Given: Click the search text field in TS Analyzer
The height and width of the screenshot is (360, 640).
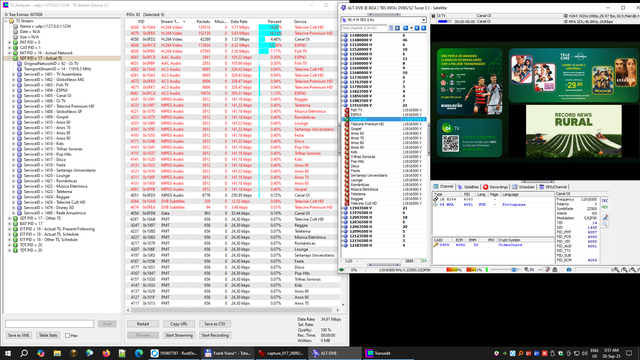Looking at the screenshot, I should (x=49, y=324).
